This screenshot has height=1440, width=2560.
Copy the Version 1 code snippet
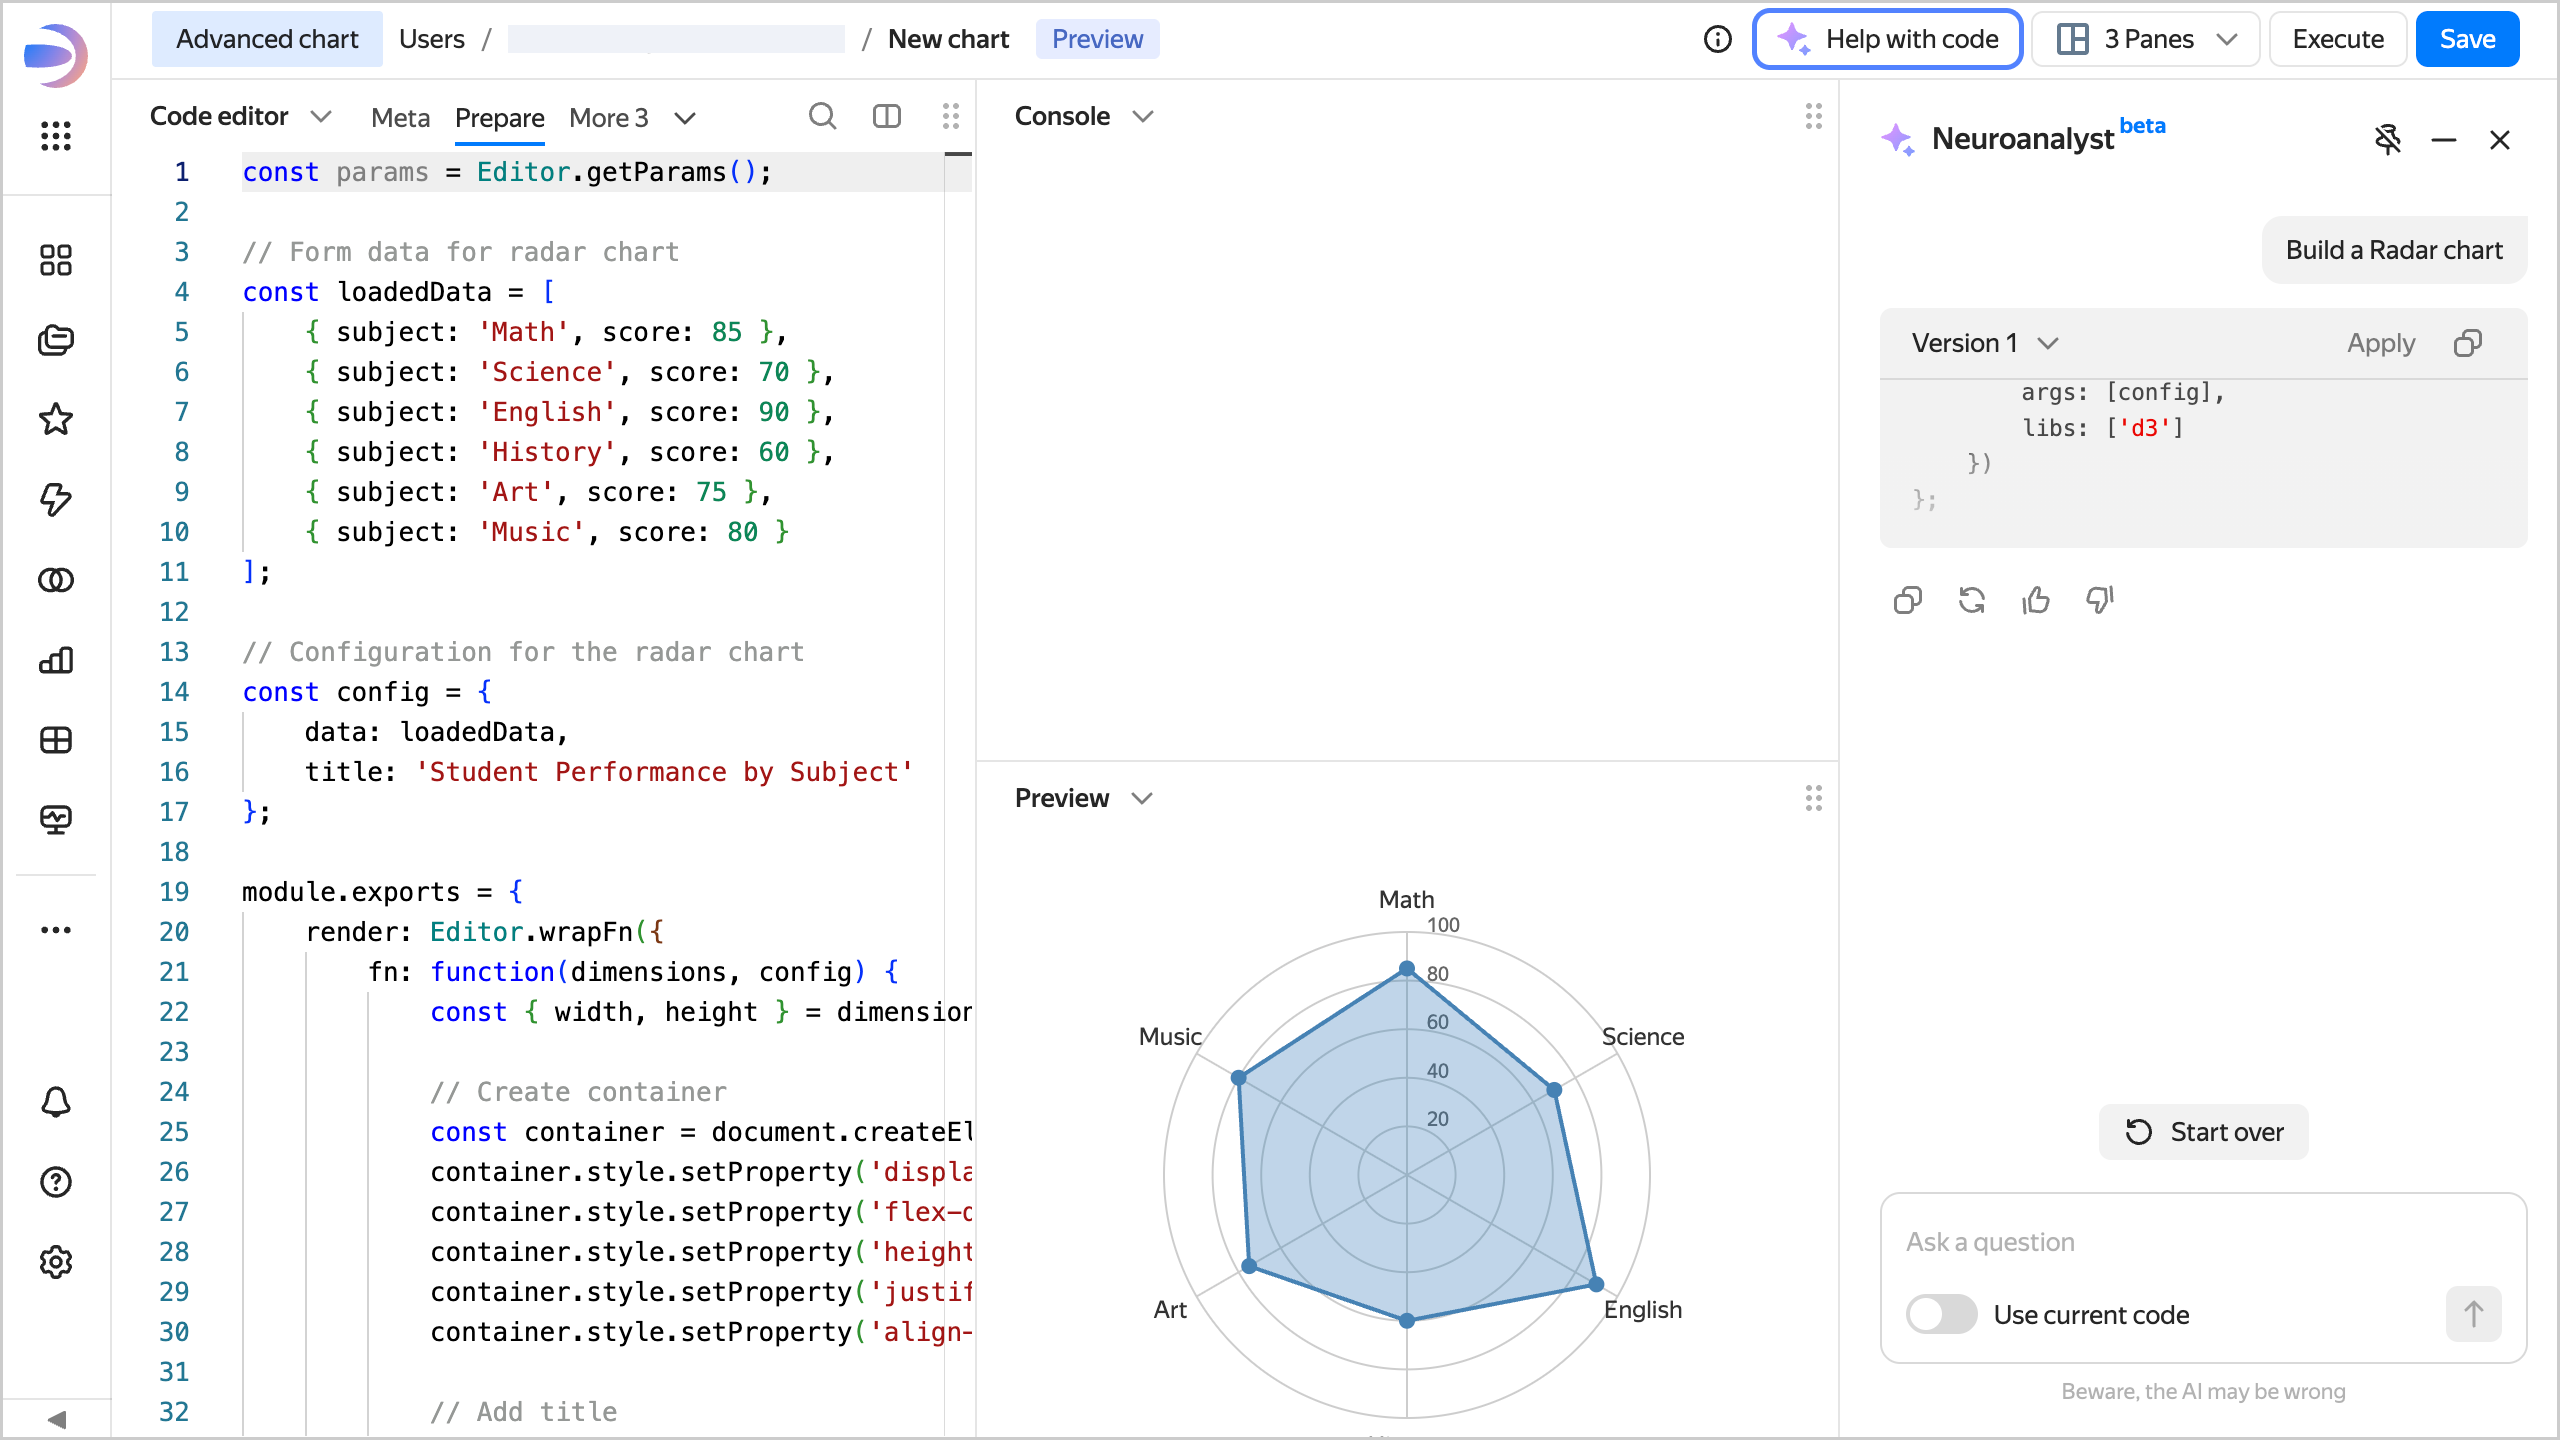[x=2467, y=343]
